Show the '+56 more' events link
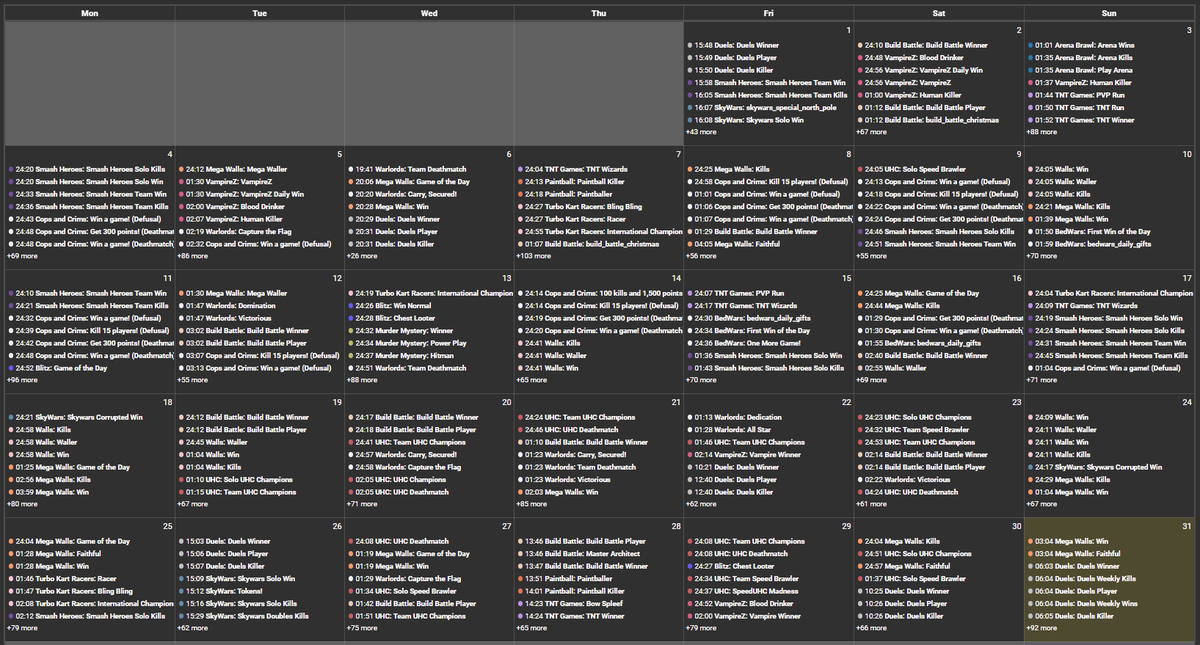Screen dimensions: 1200x645 [700, 256]
